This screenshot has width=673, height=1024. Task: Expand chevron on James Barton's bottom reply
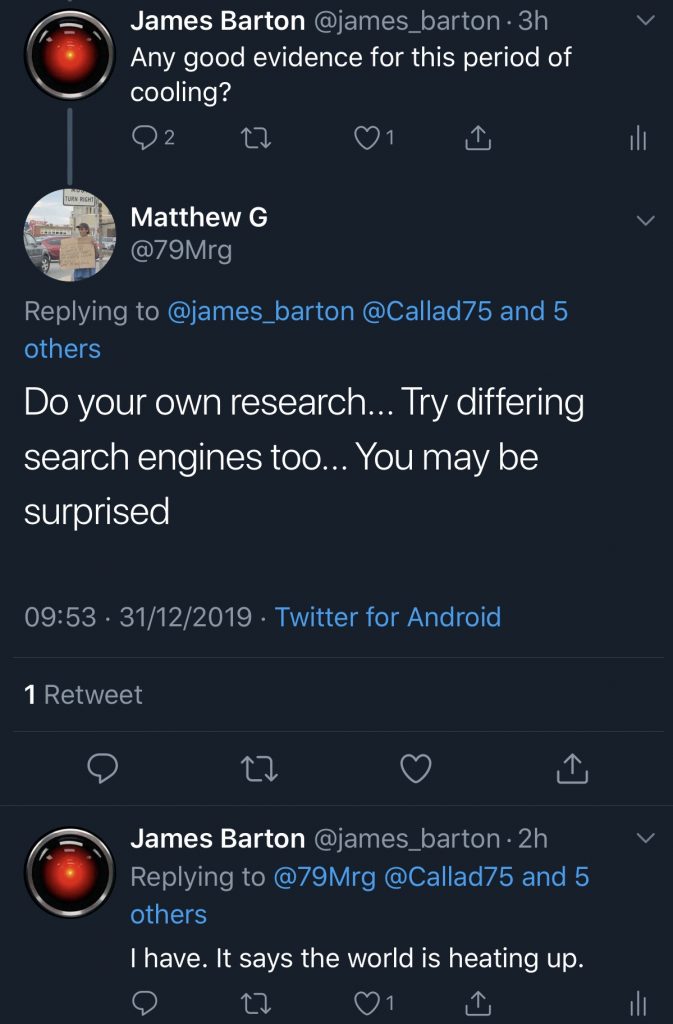[646, 837]
